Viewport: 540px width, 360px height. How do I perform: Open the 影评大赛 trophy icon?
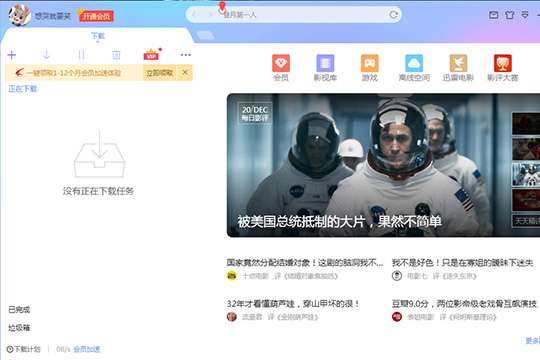(x=503, y=68)
